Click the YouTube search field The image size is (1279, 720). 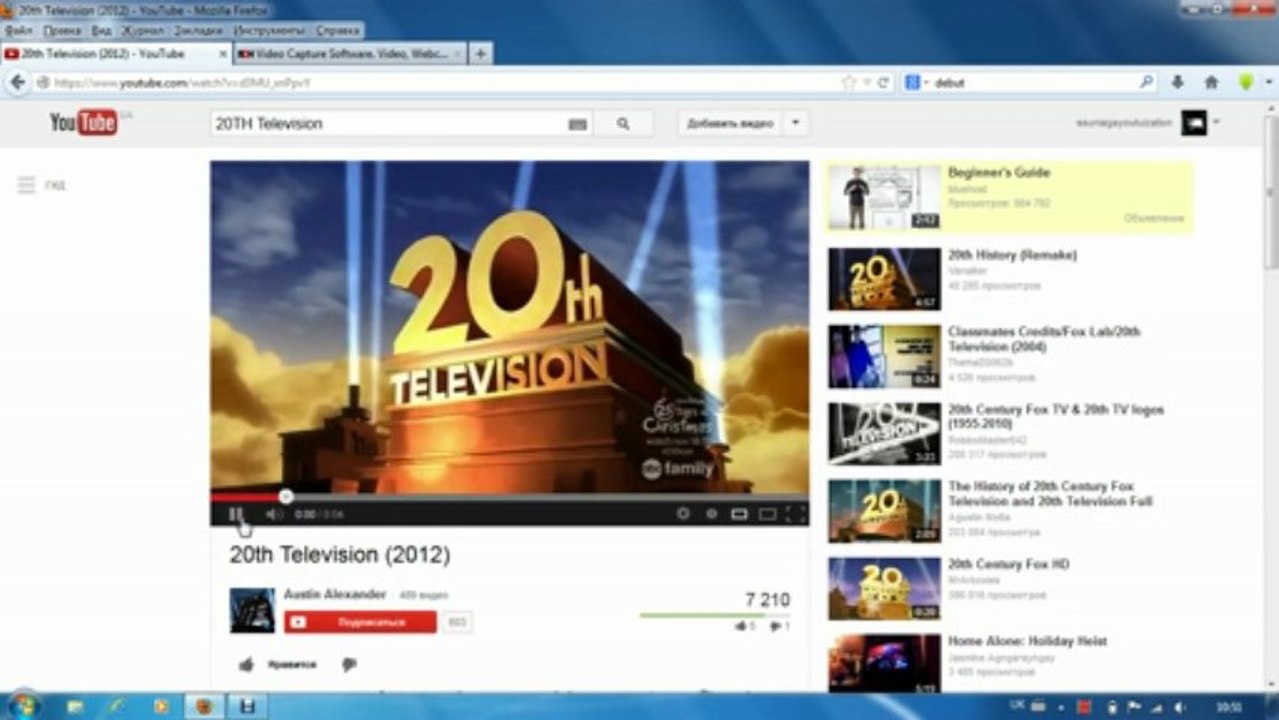[400, 124]
